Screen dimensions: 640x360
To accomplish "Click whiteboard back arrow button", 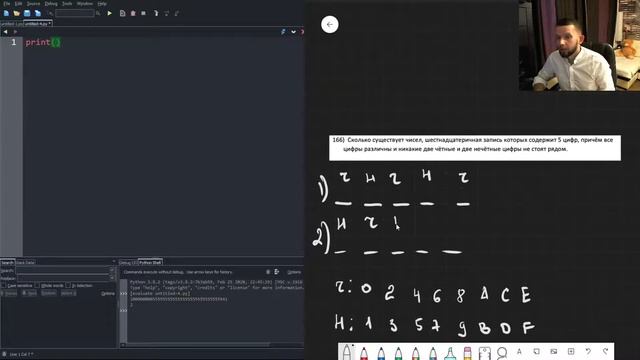I will click(x=330, y=24).
